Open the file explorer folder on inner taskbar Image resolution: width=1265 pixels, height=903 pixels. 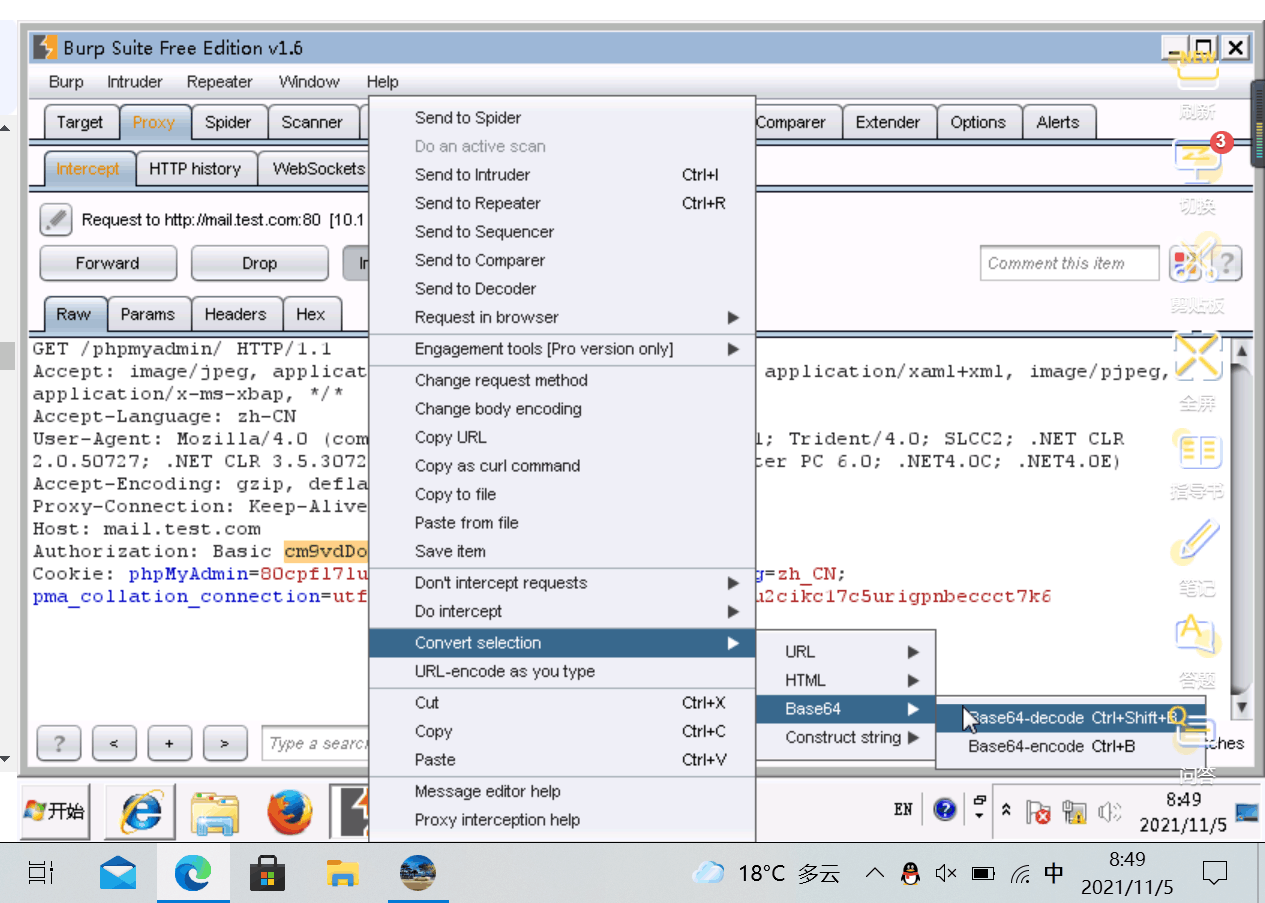click(x=215, y=812)
